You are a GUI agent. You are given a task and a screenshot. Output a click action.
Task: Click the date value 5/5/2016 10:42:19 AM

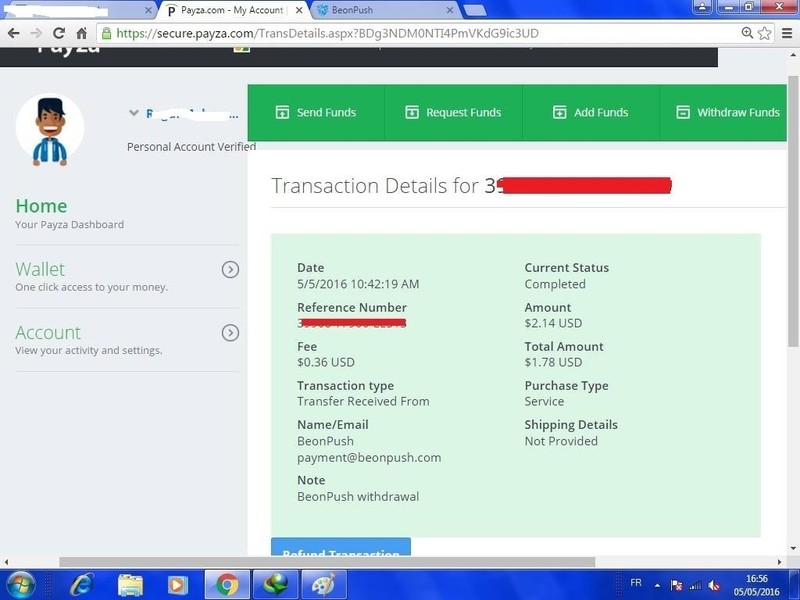coord(358,284)
